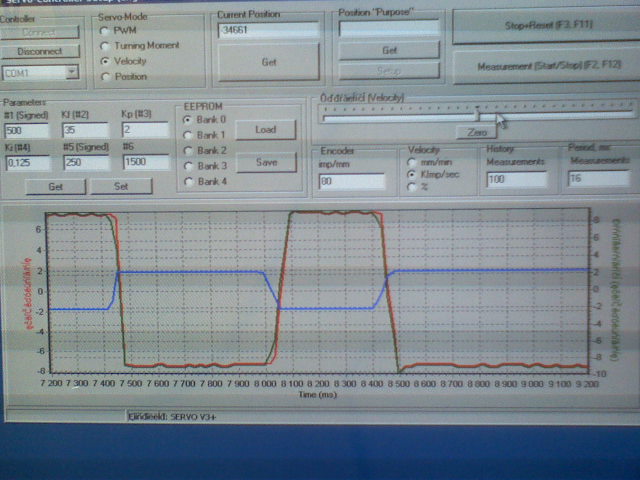Image resolution: width=640 pixels, height=480 pixels.
Task: Click the Stop+Reset (F3, F11) button
Action: (x=548, y=26)
